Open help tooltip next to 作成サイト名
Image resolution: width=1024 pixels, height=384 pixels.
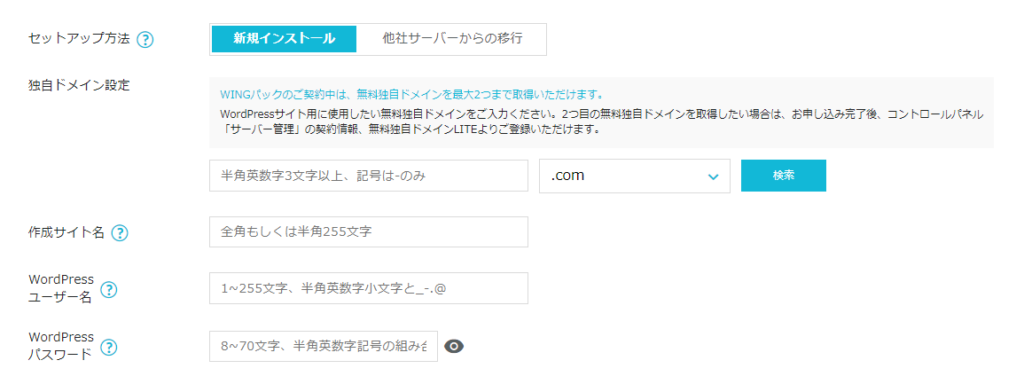pyautogui.click(x=120, y=232)
